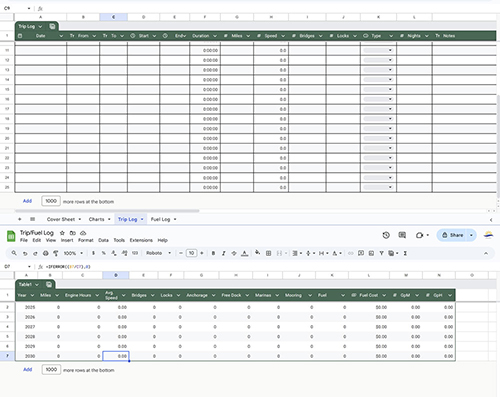Click the Trip/Fuel Log document title

point(37,233)
